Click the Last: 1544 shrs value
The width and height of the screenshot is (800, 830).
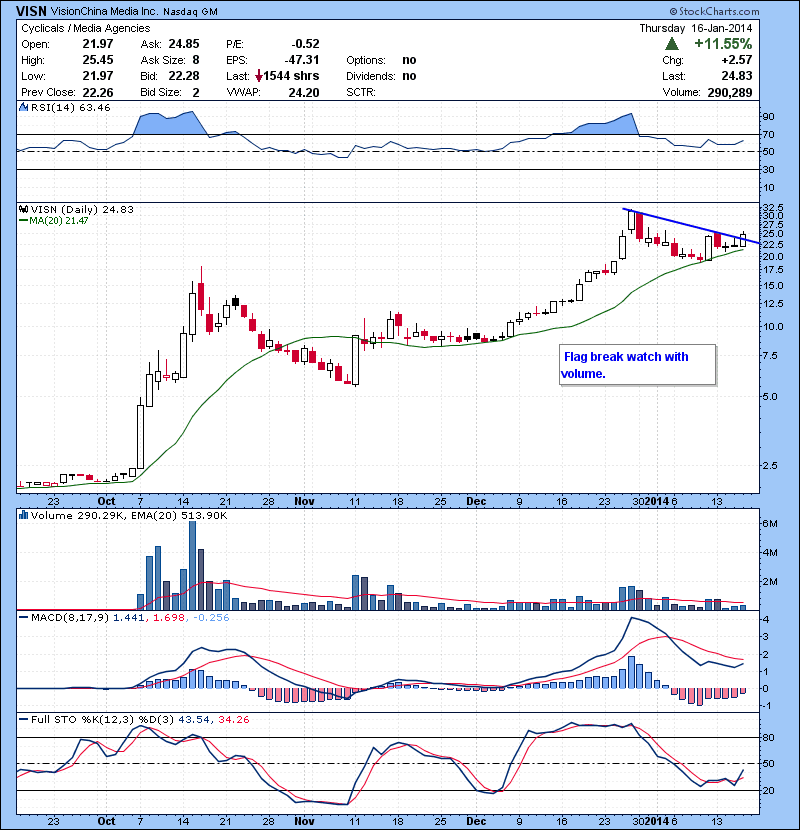pyautogui.click(x=291, y=76)
